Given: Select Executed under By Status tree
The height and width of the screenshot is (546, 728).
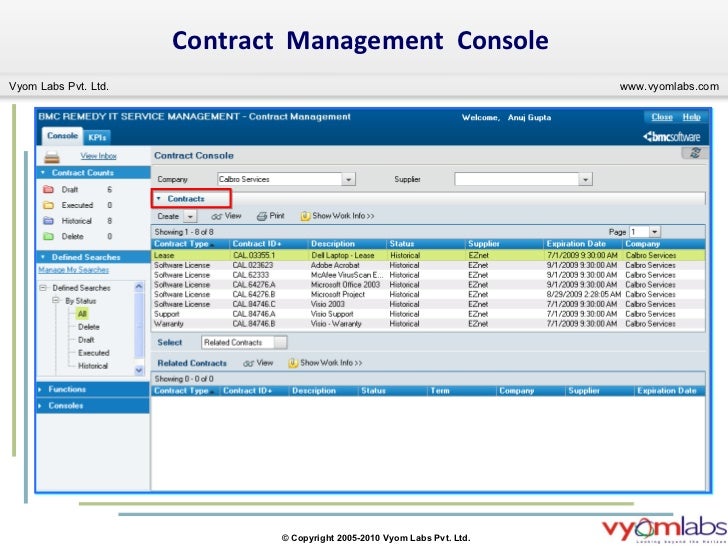Looking at the screenshot, I should click(94, 353).
